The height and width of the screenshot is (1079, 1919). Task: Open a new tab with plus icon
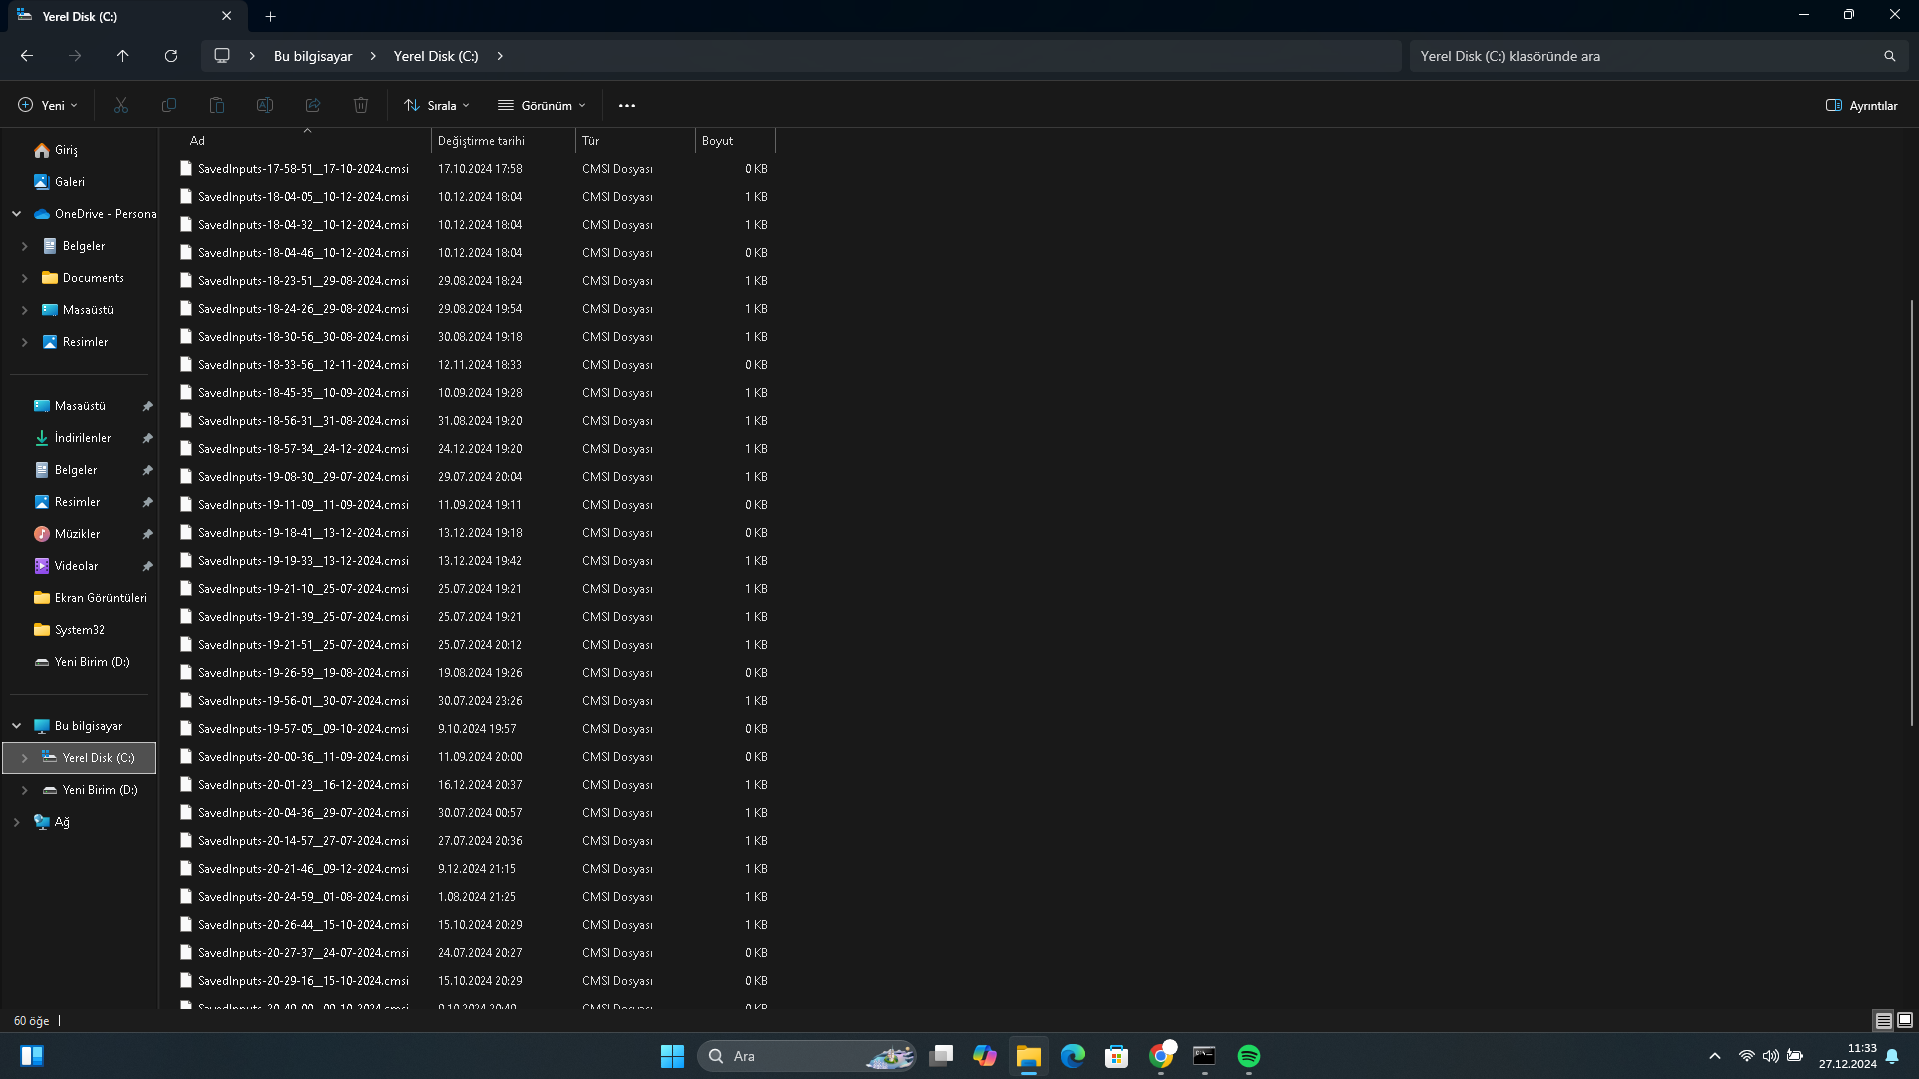click(x=270, y=16)
